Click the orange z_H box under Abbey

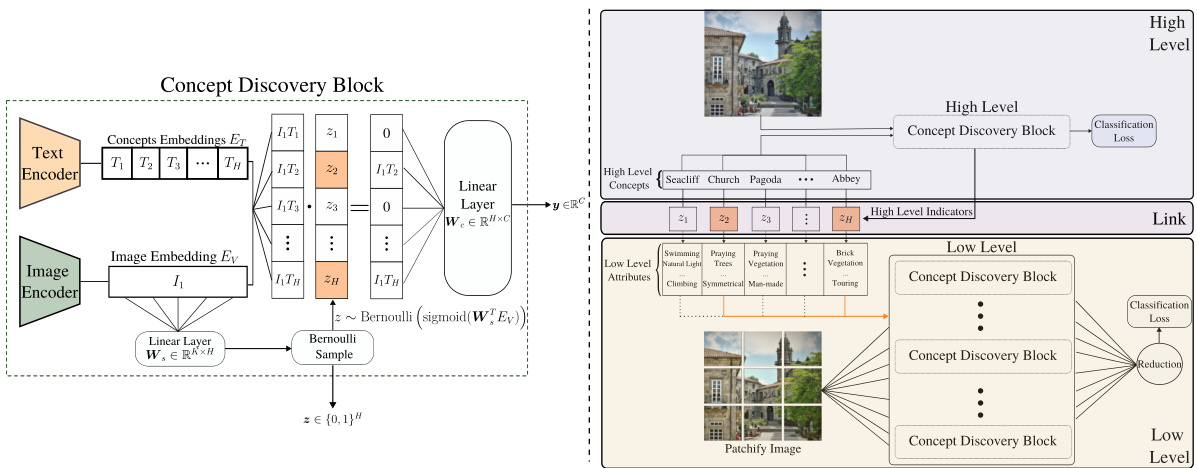coord(846,218)
